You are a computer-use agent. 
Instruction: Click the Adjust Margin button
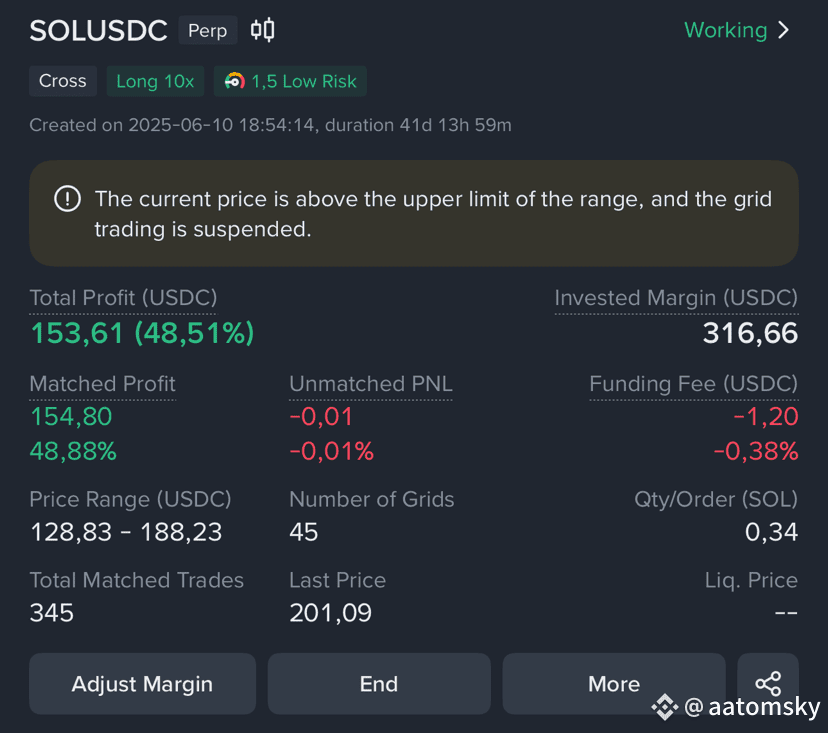tap(143, 683)
